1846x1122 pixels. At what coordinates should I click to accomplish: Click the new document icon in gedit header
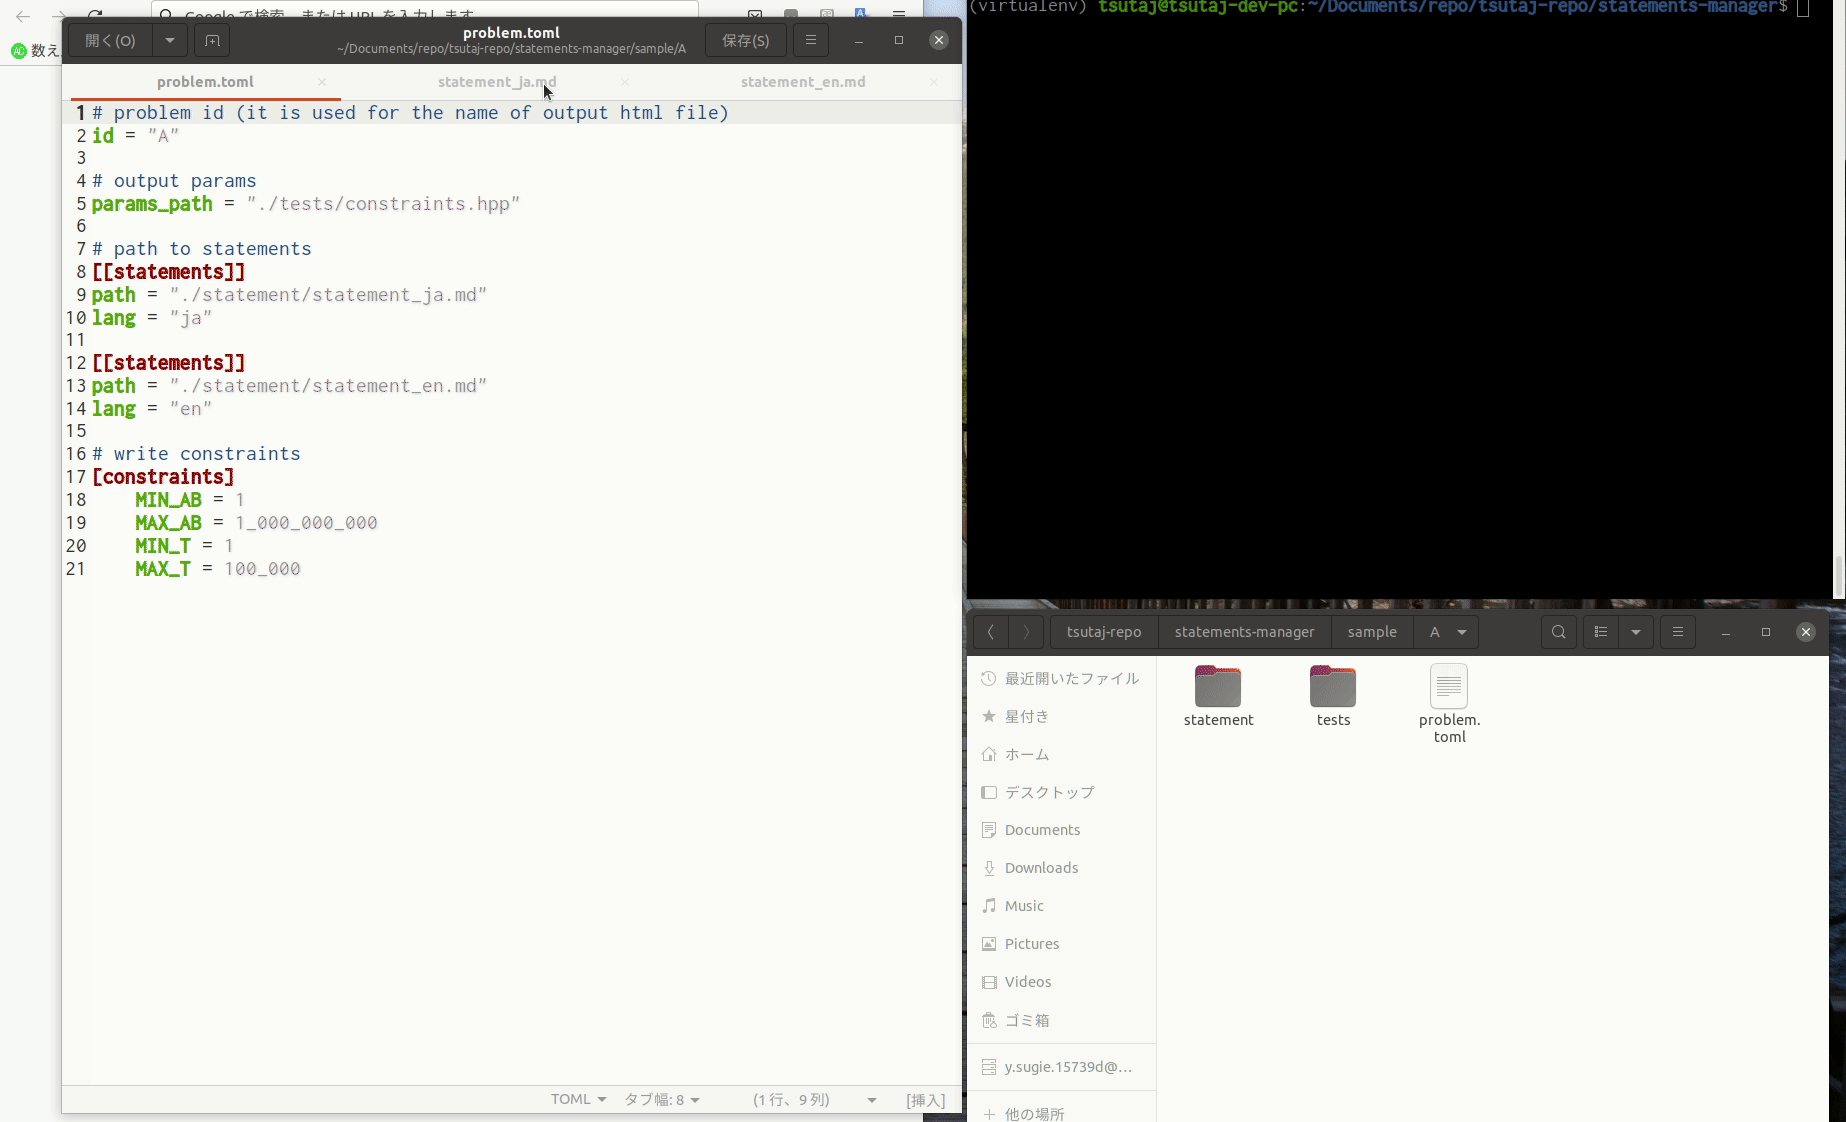click(212, 41)
